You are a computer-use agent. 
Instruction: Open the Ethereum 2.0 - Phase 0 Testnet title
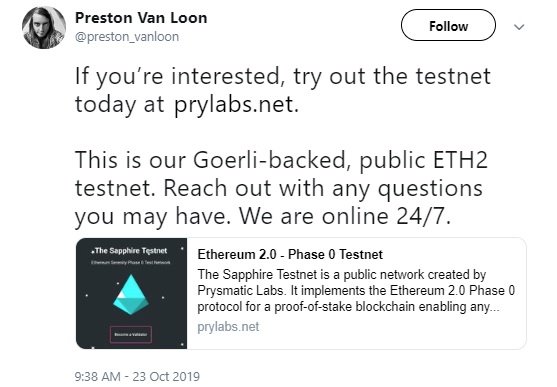point(290,254)
